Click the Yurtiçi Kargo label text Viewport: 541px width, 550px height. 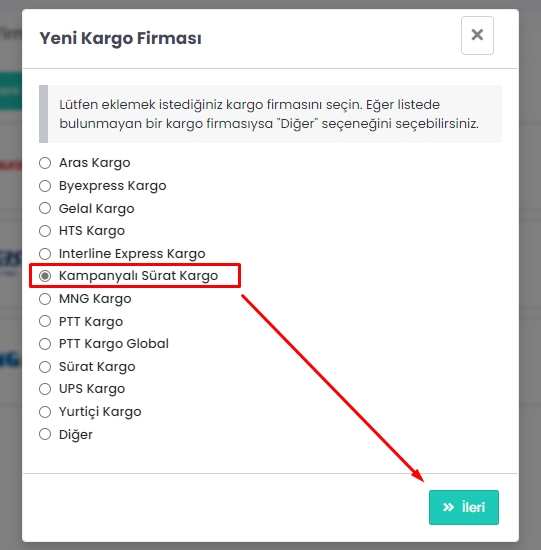pos(100,412)
